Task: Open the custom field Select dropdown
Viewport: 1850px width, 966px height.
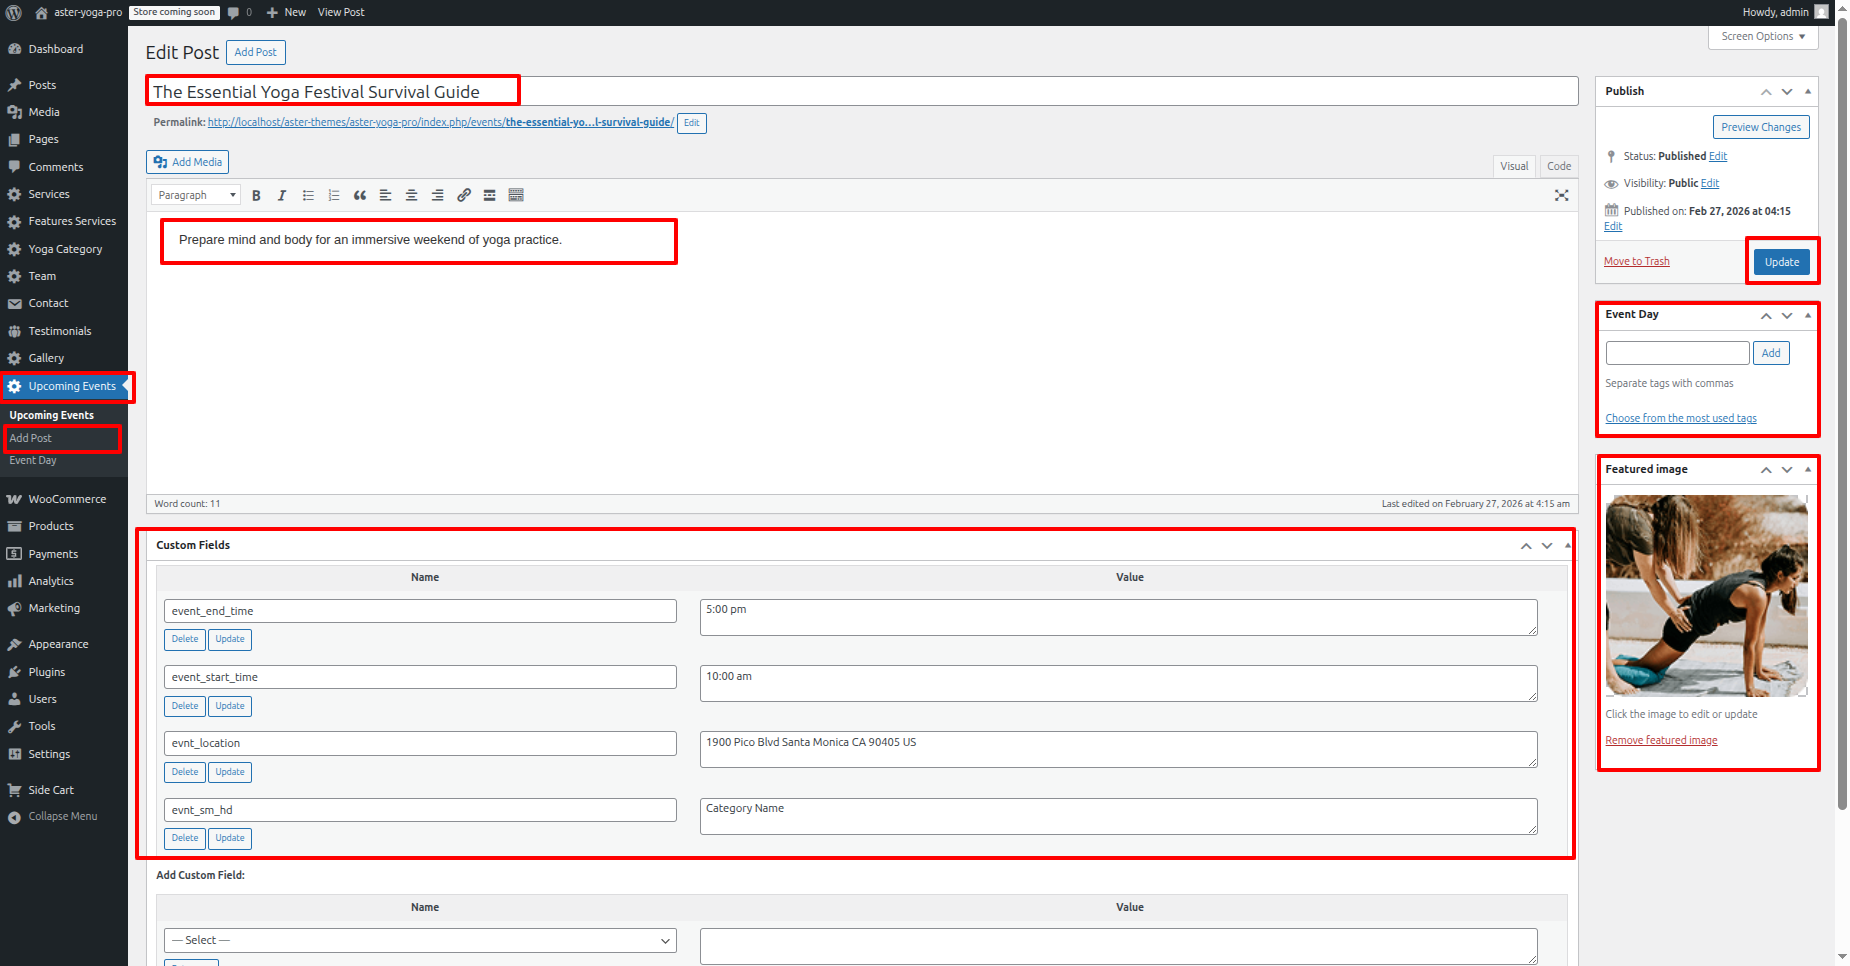Action: tap(420, 940)
